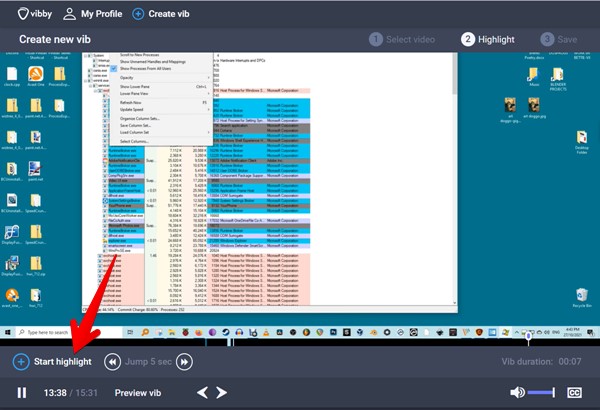
Task: Go to previous highlight with left arrow
Action: point(202,393)
